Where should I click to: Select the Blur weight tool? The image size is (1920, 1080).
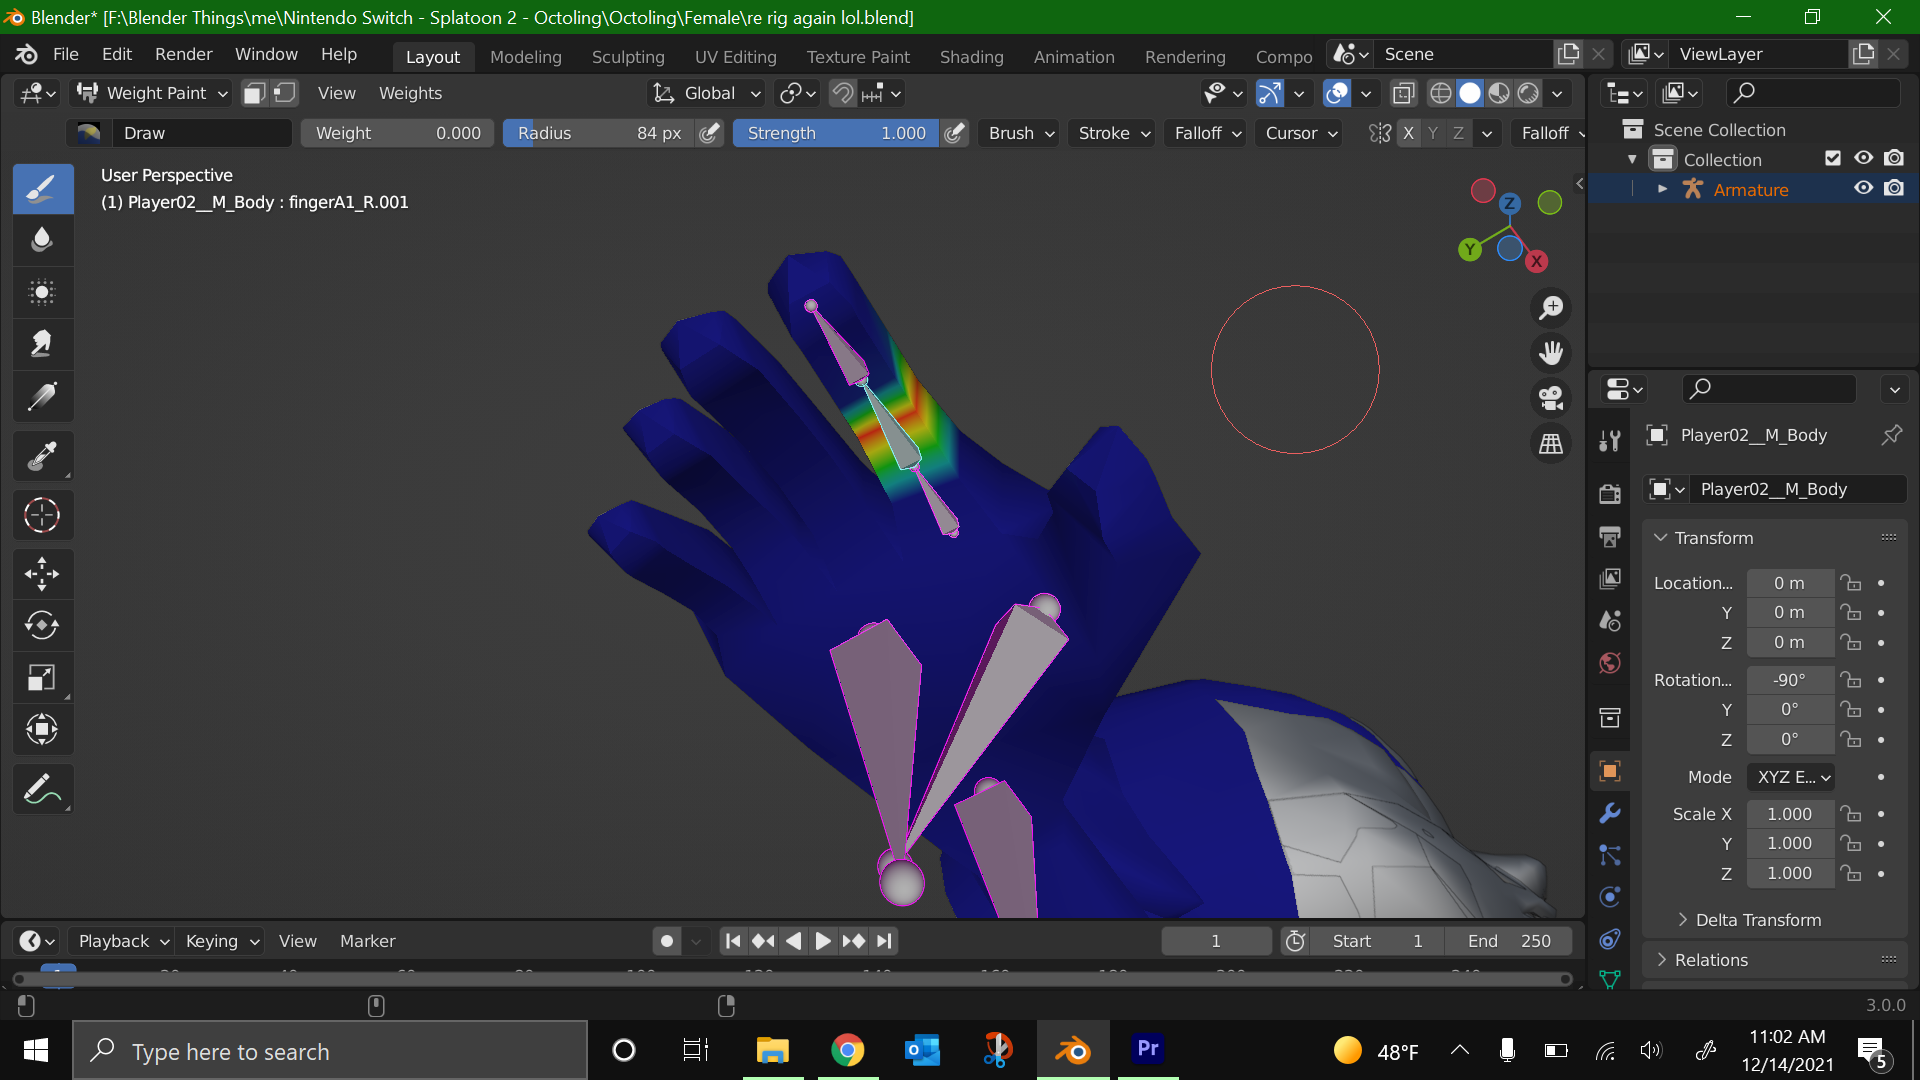click(x=42, y=240)
